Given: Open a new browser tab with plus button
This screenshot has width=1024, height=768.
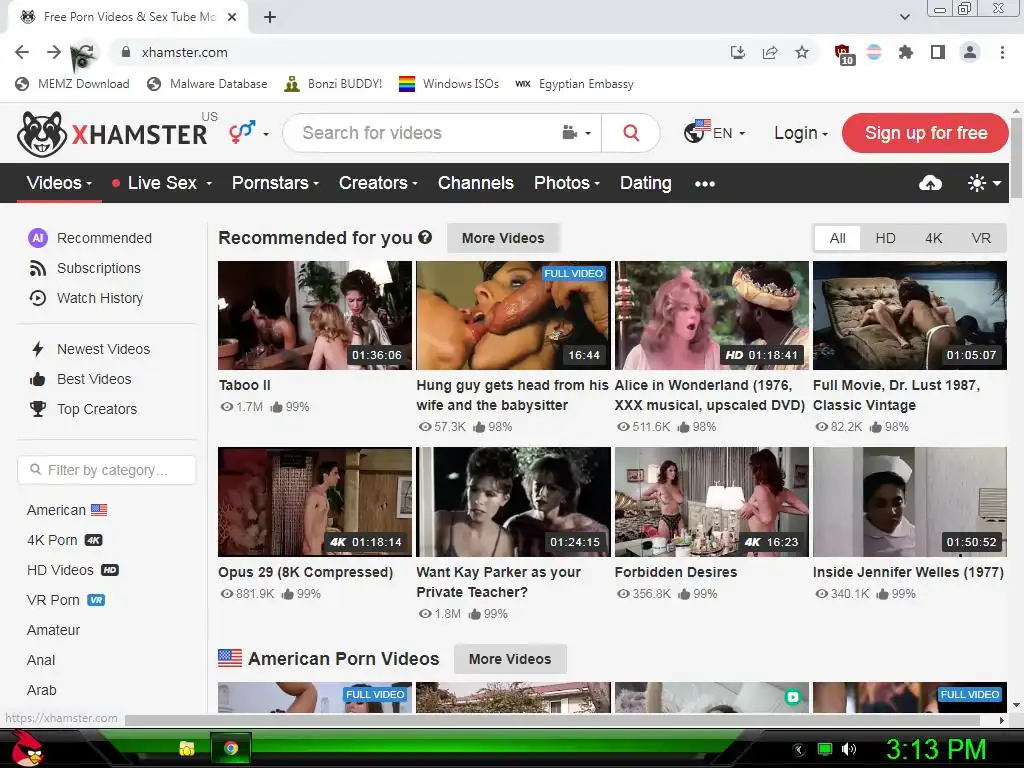Looking at the screenshot, I should pos(270,17).
